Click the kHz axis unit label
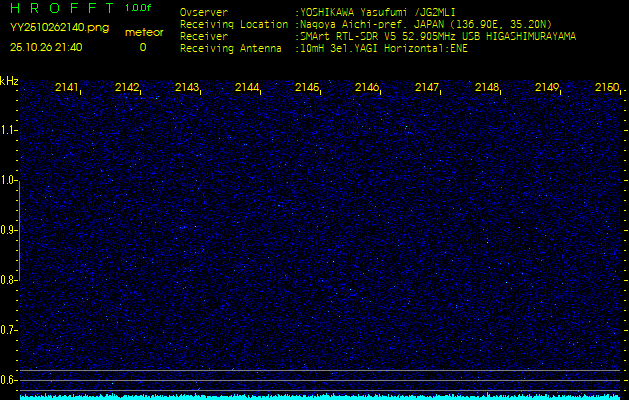Image resolution: width=629 pixels, height=400 pixels. tap(10, 80)
